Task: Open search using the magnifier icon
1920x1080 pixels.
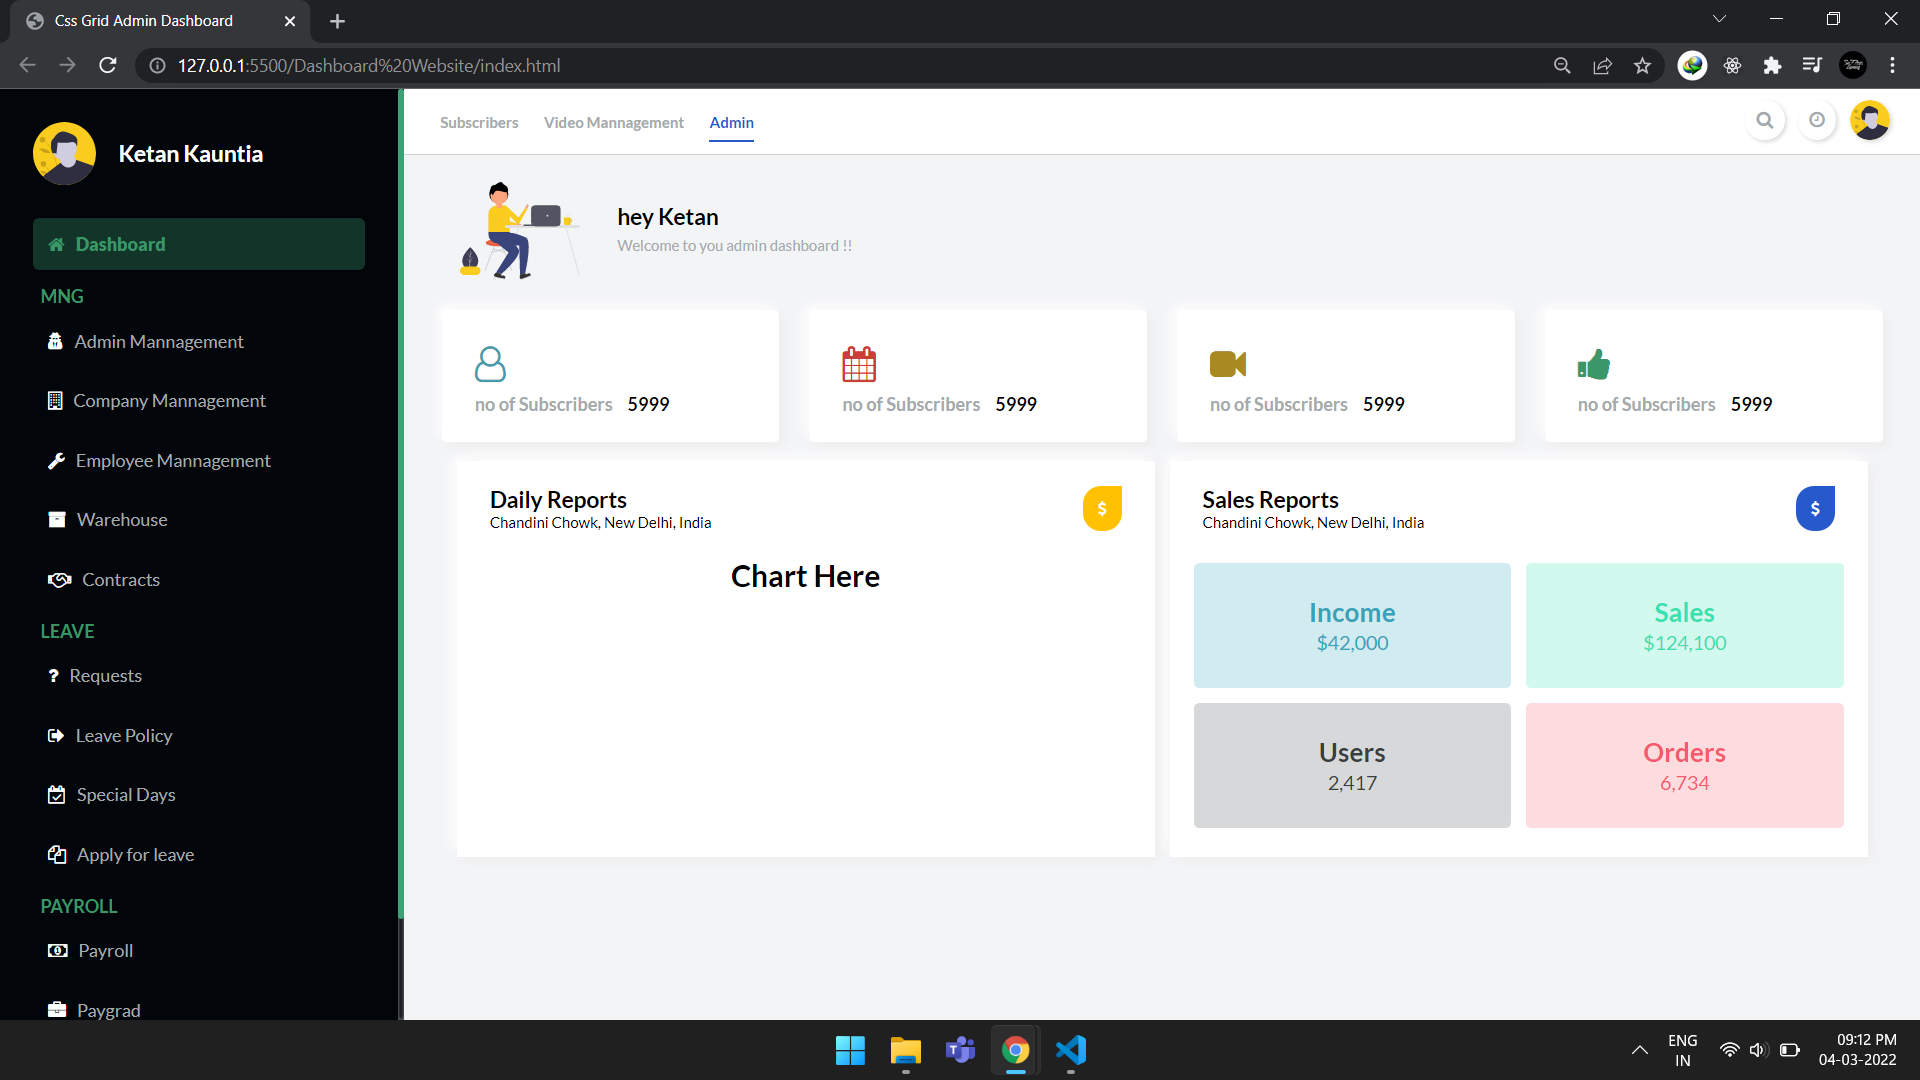Action: (1765, 120)
